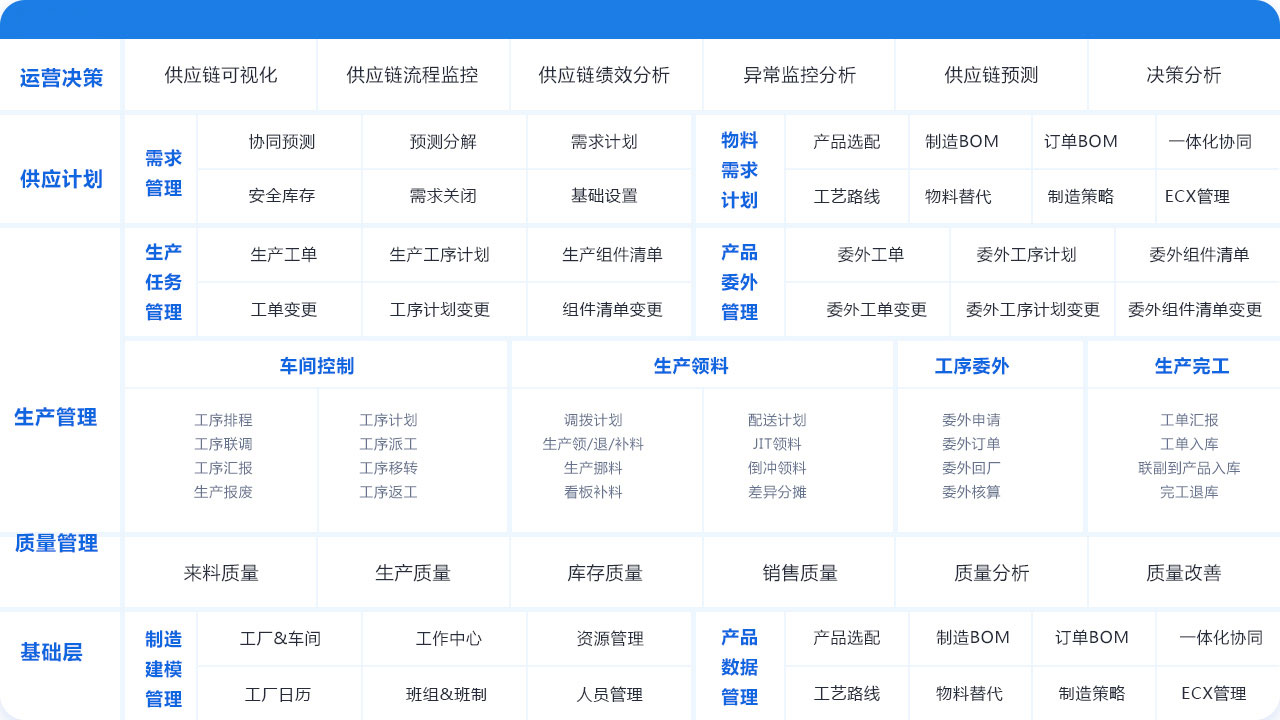Viewport: 1280px width, 720px height.
Task: 进入来料质量模块
Action: tap(219, 571)
